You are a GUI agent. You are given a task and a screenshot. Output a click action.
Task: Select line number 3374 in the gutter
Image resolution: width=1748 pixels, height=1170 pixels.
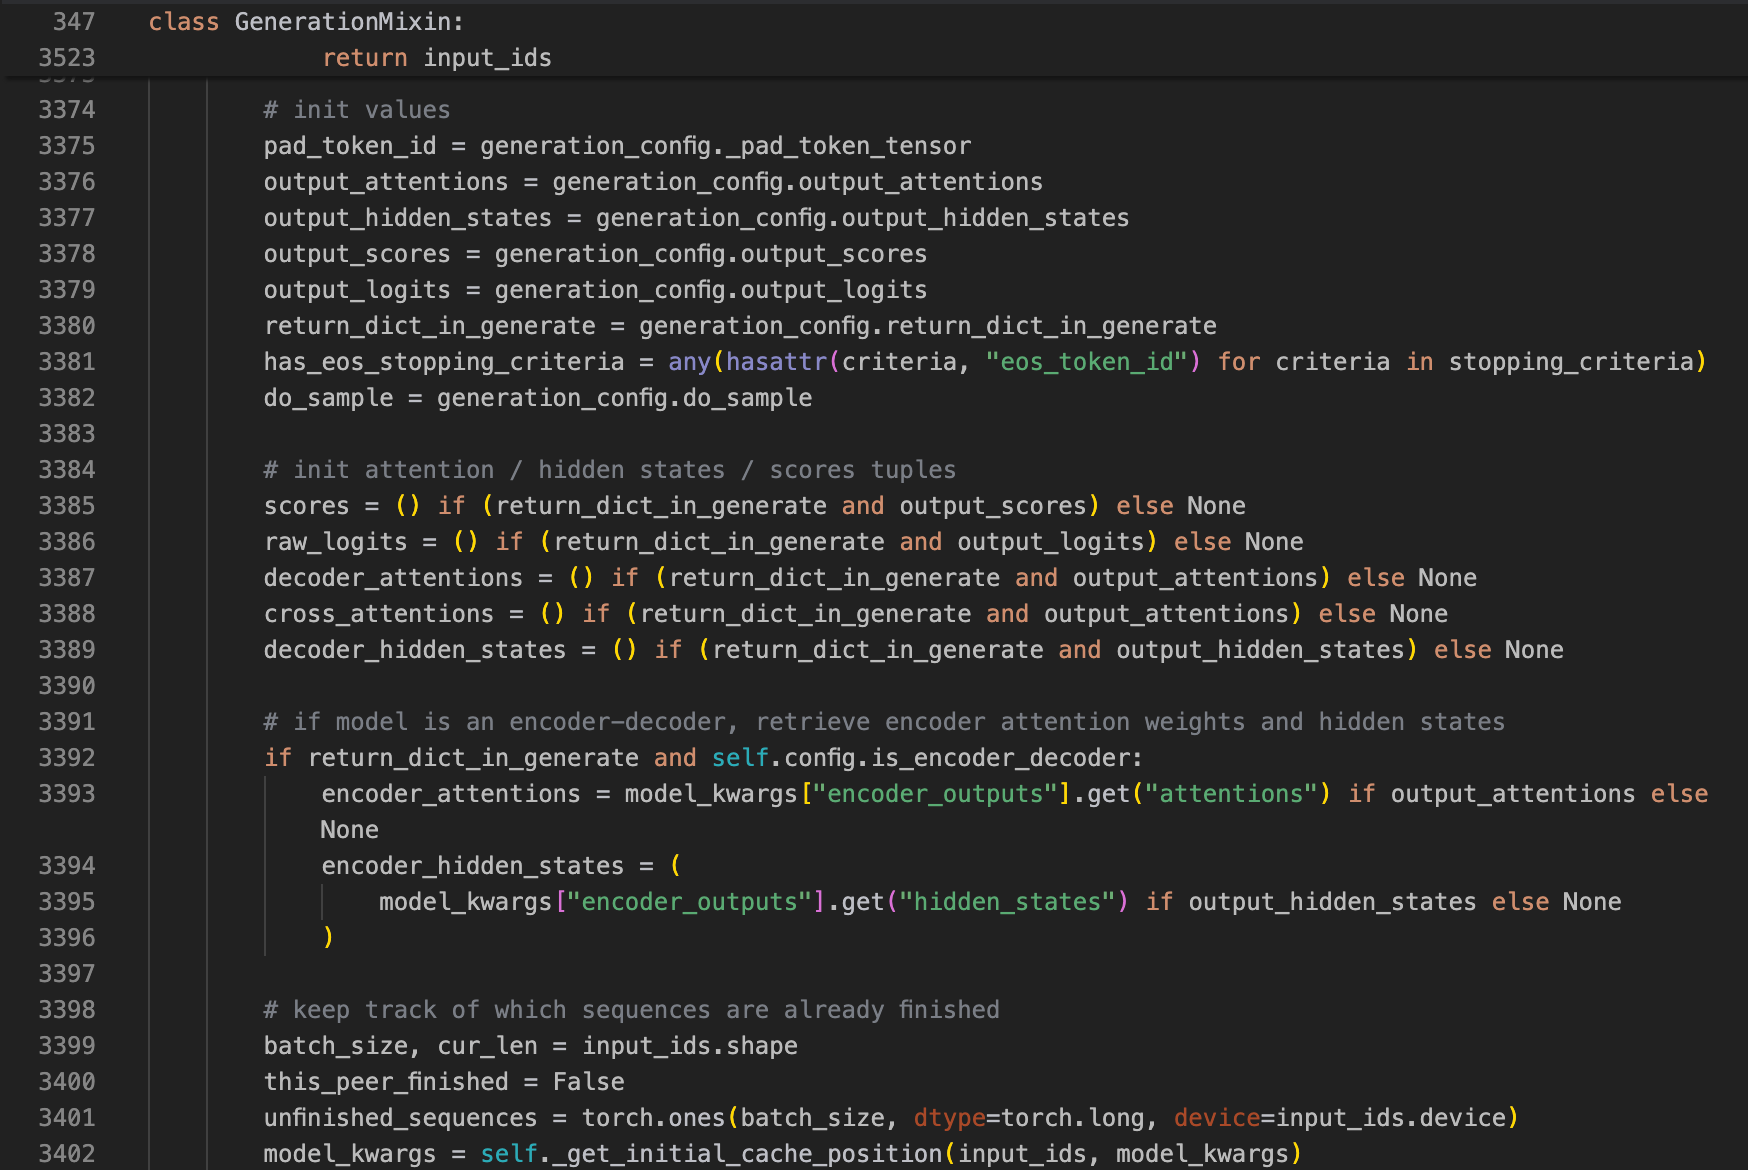pyautogui.click(x=67, y=110)
